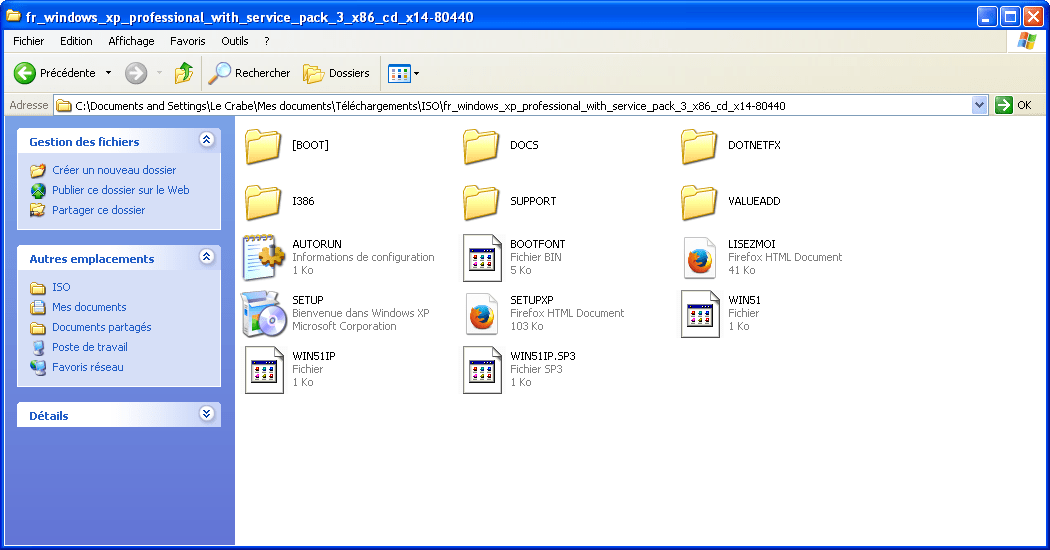Open the Forward history dropdown arrow
This screenshot has width=1050, height=550.
point(159,73)
